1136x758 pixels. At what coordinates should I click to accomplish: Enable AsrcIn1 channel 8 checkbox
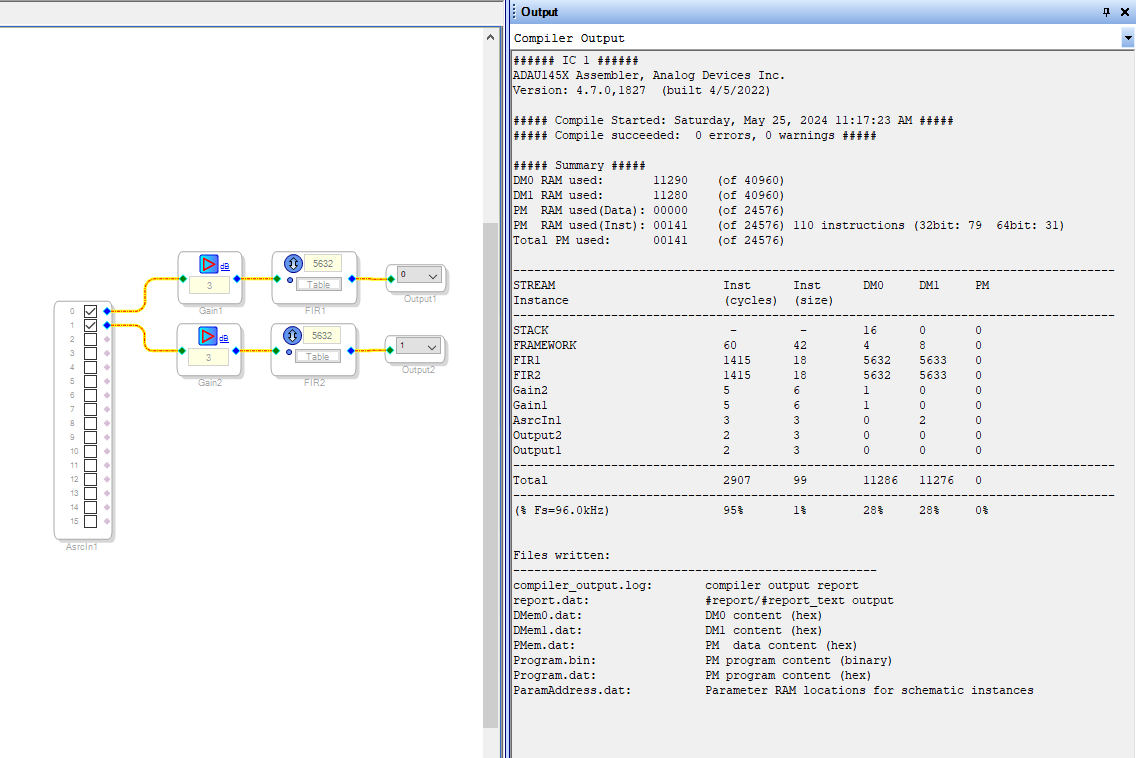pyautogui.click(x=91, y=423)
